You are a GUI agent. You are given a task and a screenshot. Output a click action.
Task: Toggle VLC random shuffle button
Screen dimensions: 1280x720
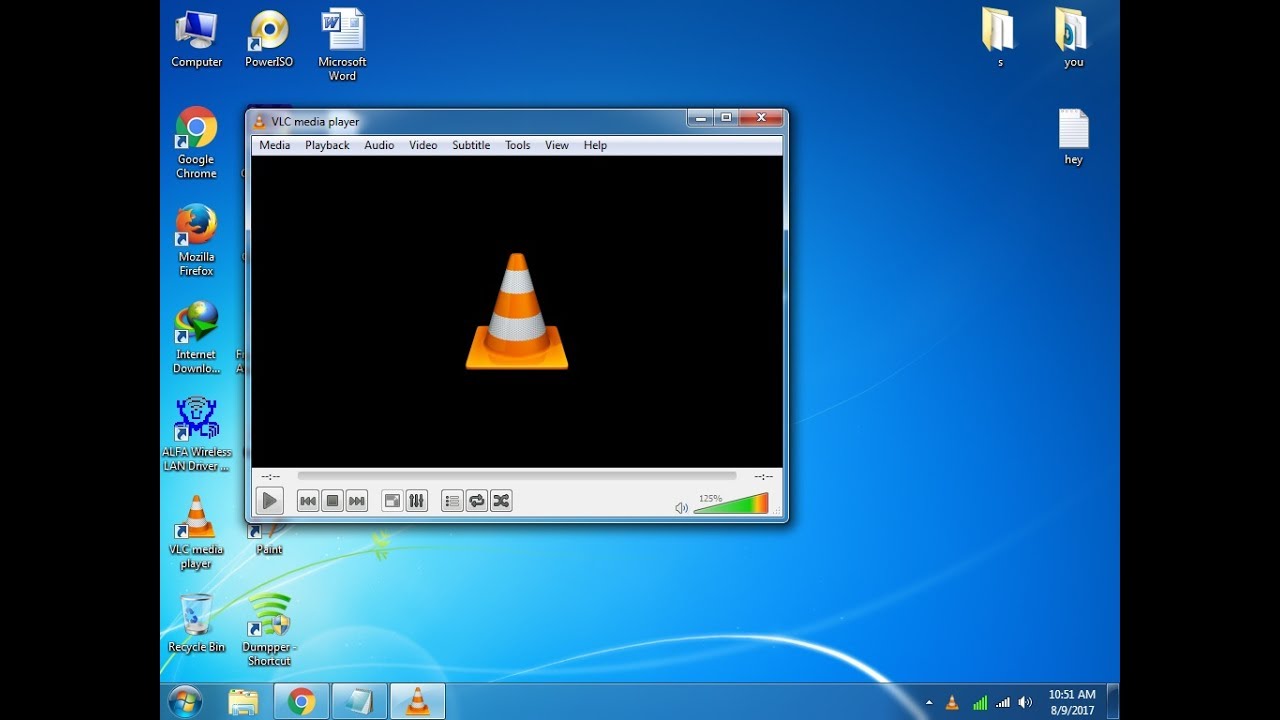(x=501, y=501)
